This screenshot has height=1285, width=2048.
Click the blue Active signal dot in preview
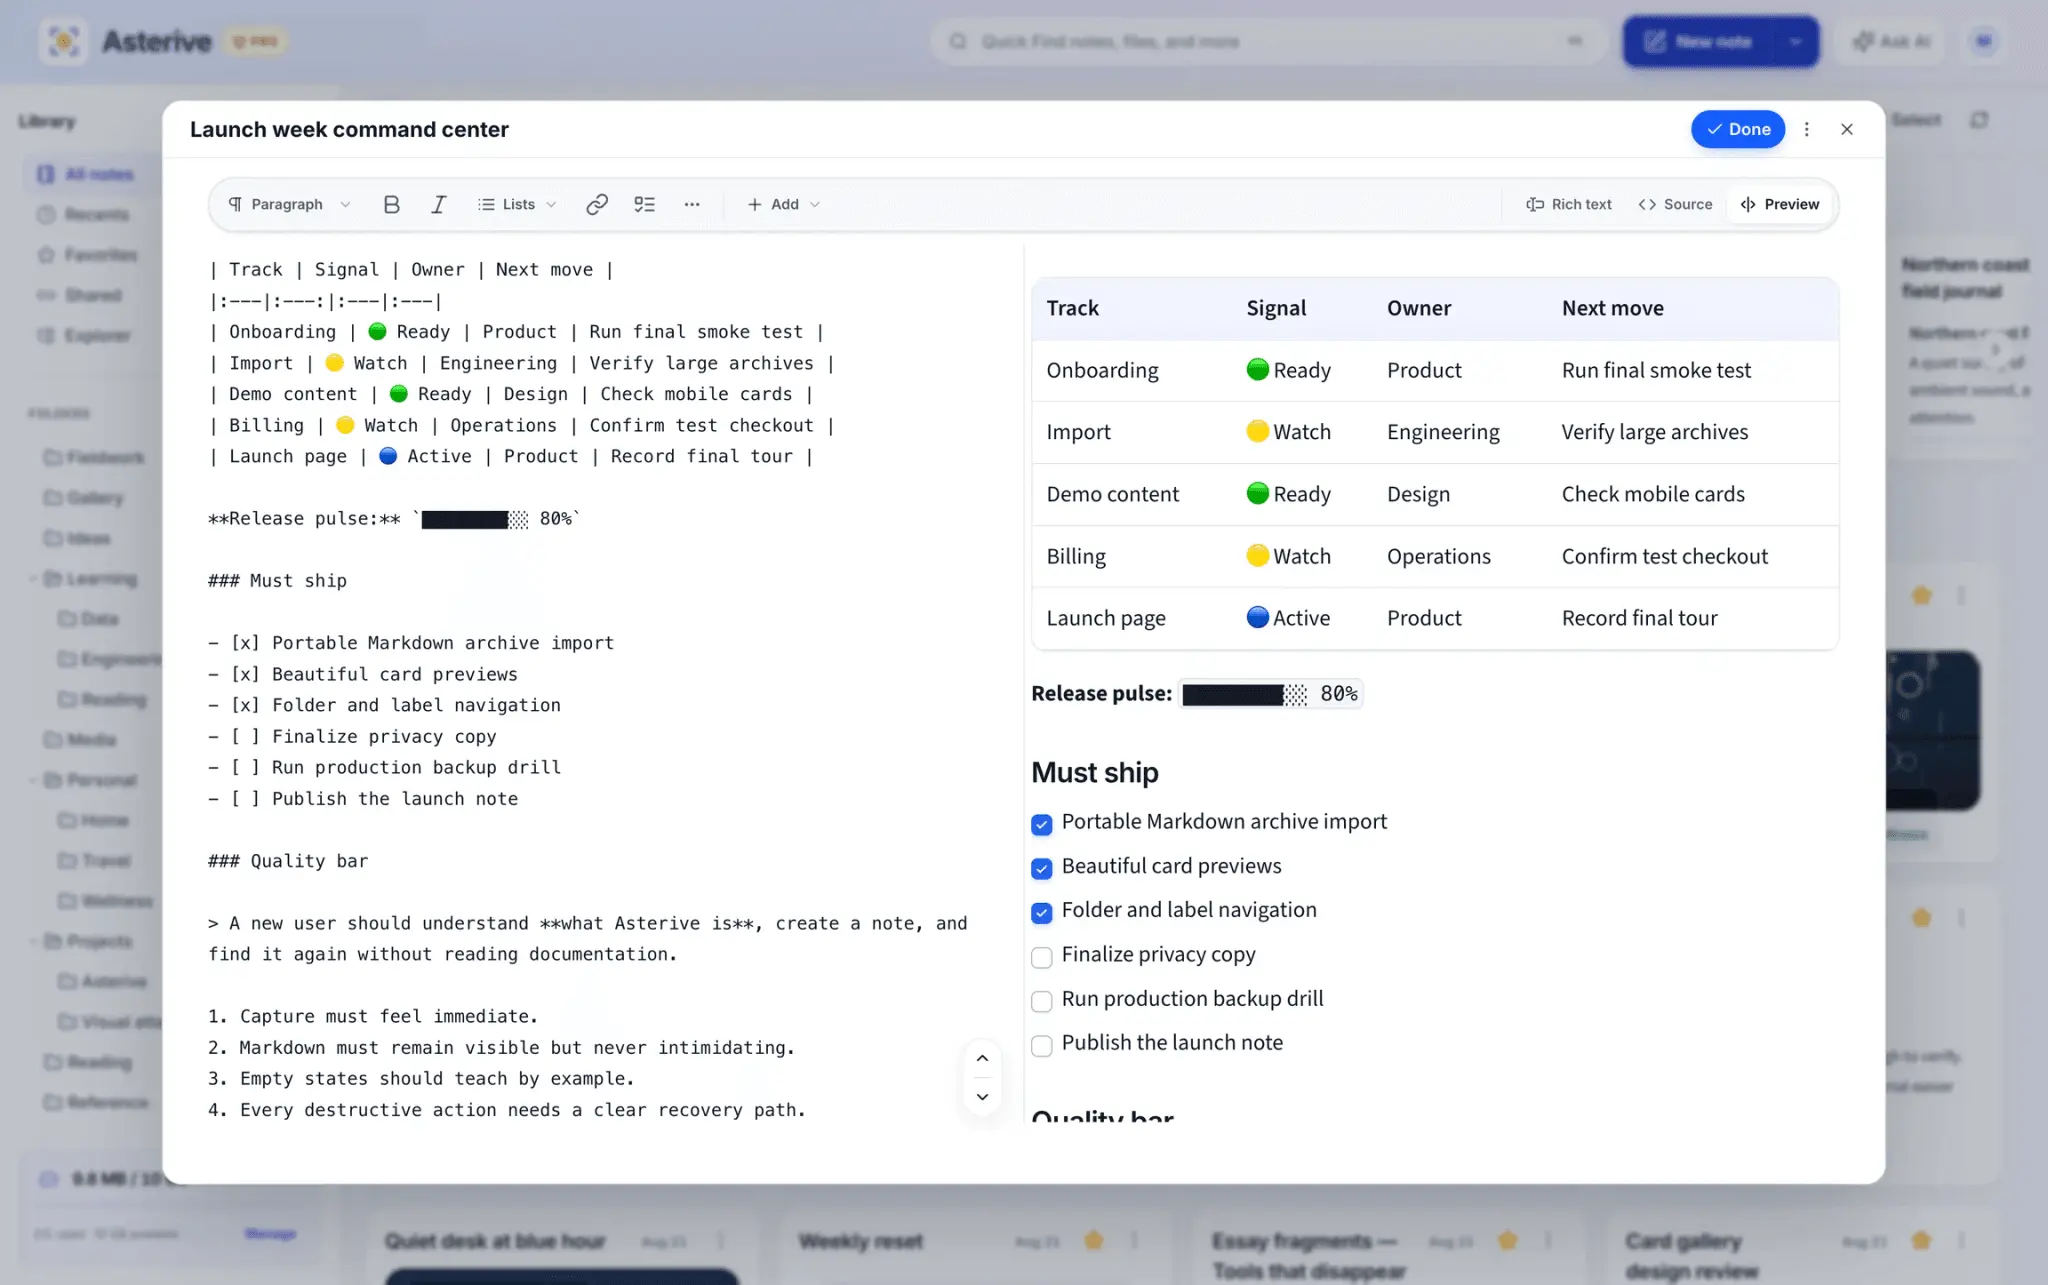point(1258,617)
